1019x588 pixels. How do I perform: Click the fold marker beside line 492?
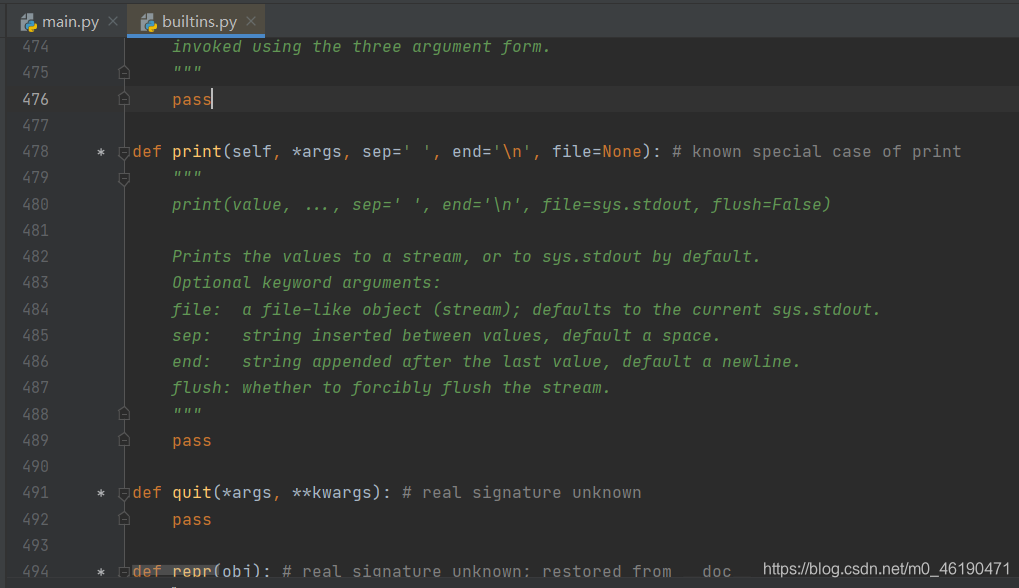[x=123, y=519]
